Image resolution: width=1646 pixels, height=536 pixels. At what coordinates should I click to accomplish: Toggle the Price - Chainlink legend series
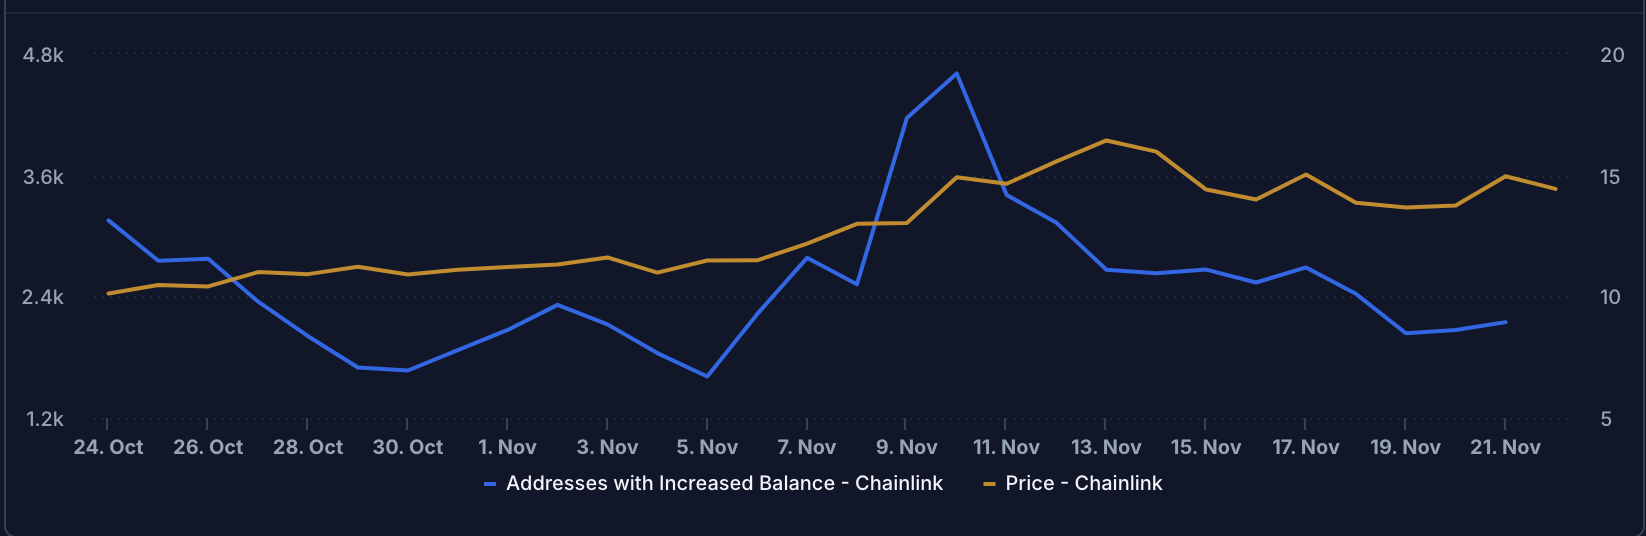(1083, 483)
